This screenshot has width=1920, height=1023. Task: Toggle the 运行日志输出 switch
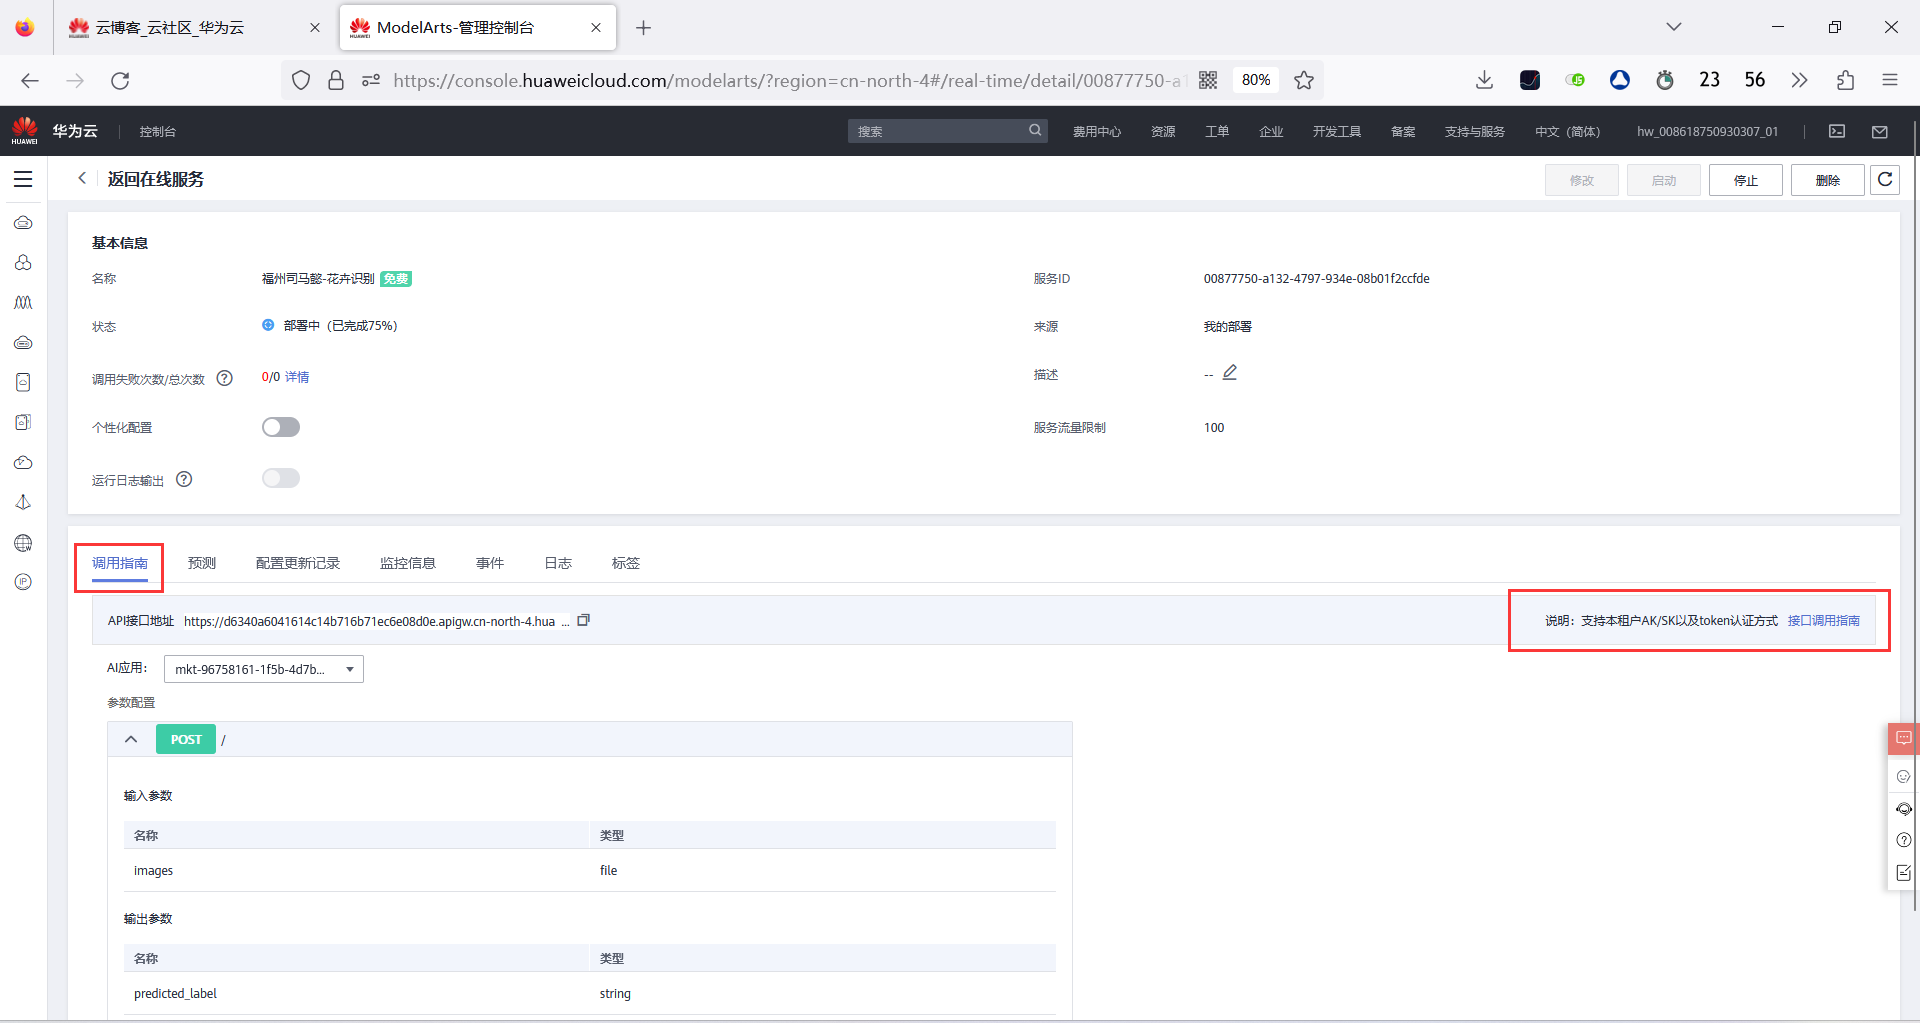281,478
